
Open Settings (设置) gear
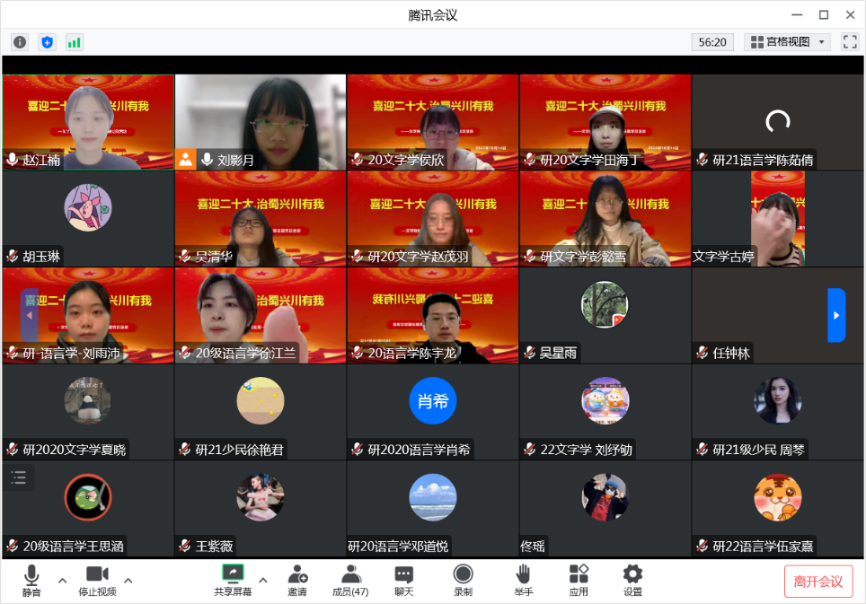(632, 579)
